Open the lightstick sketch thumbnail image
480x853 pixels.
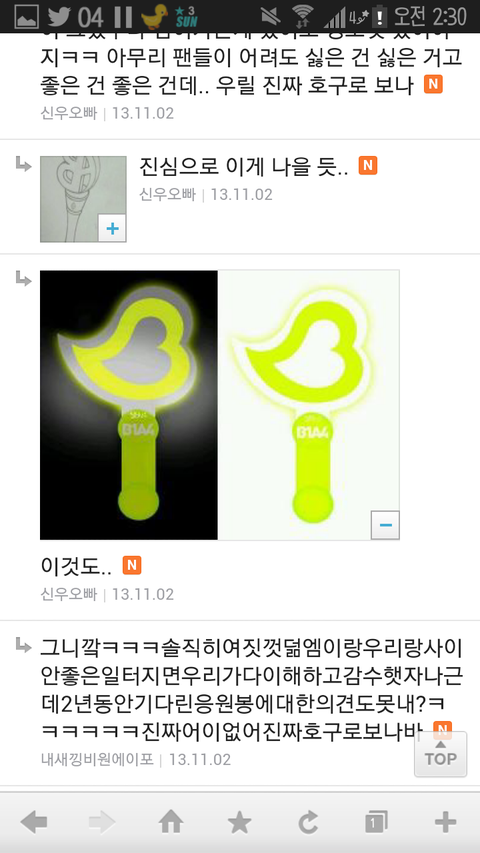pyautogui.click(x=83, y=199)
